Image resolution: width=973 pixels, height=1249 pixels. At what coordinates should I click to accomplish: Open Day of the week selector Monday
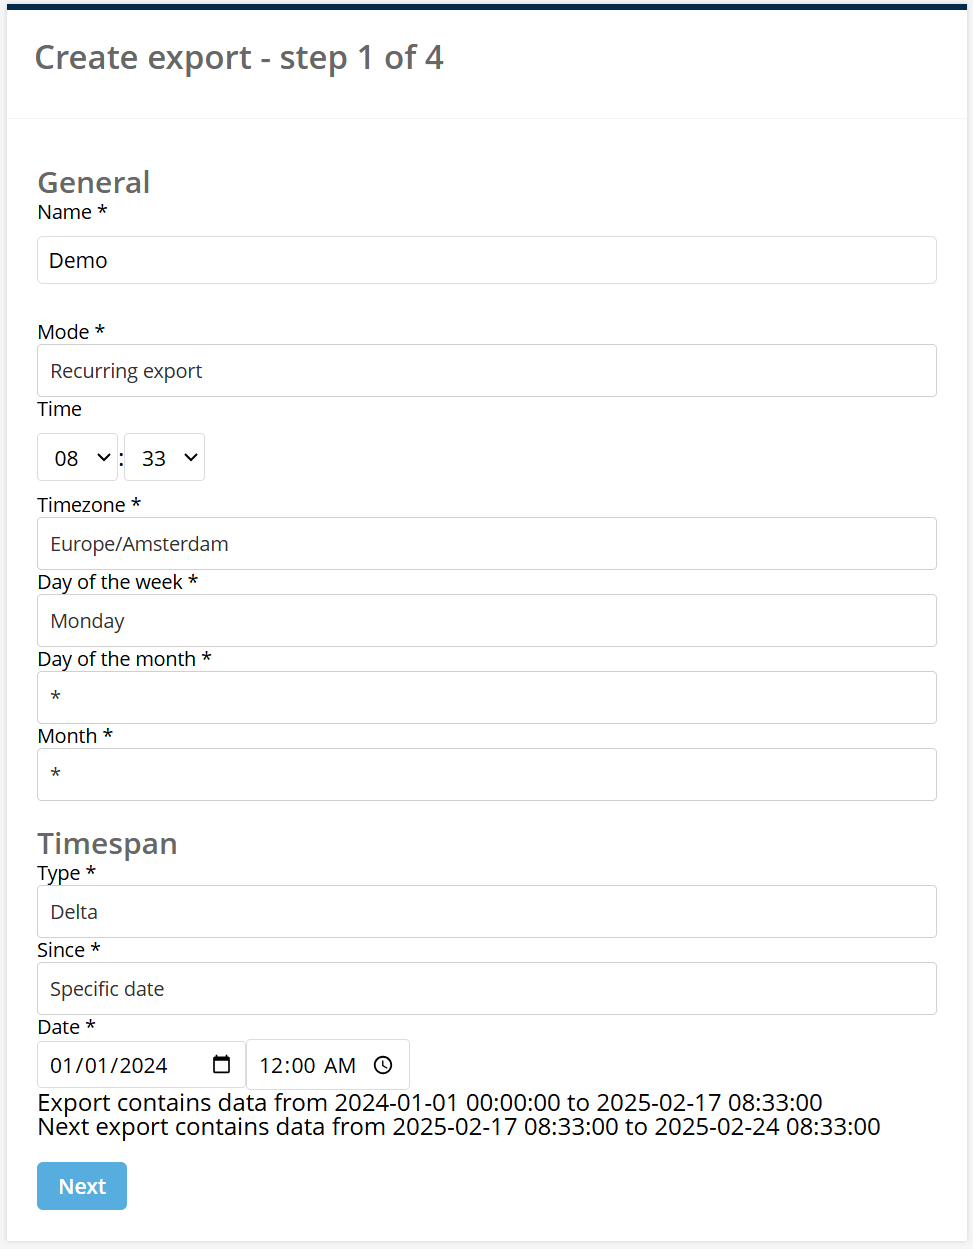[x=487, y=621]
